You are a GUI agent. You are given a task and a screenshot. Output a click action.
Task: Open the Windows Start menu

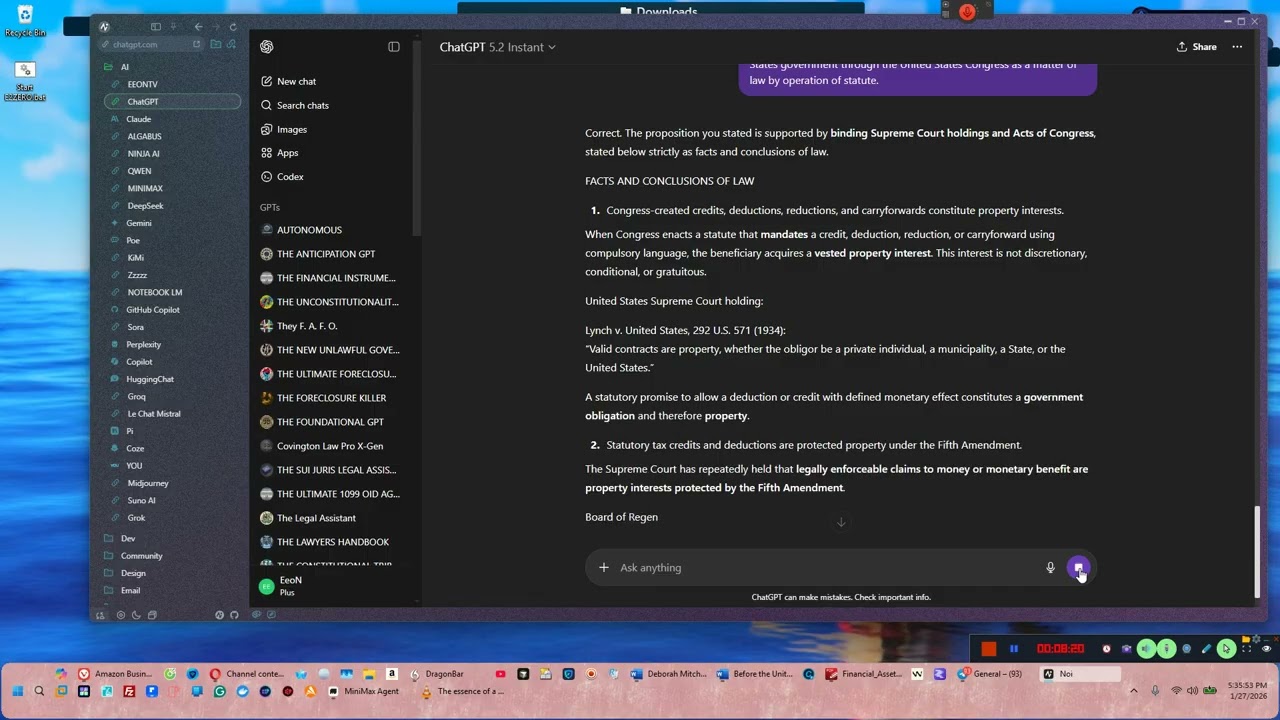tap(17, 691)
